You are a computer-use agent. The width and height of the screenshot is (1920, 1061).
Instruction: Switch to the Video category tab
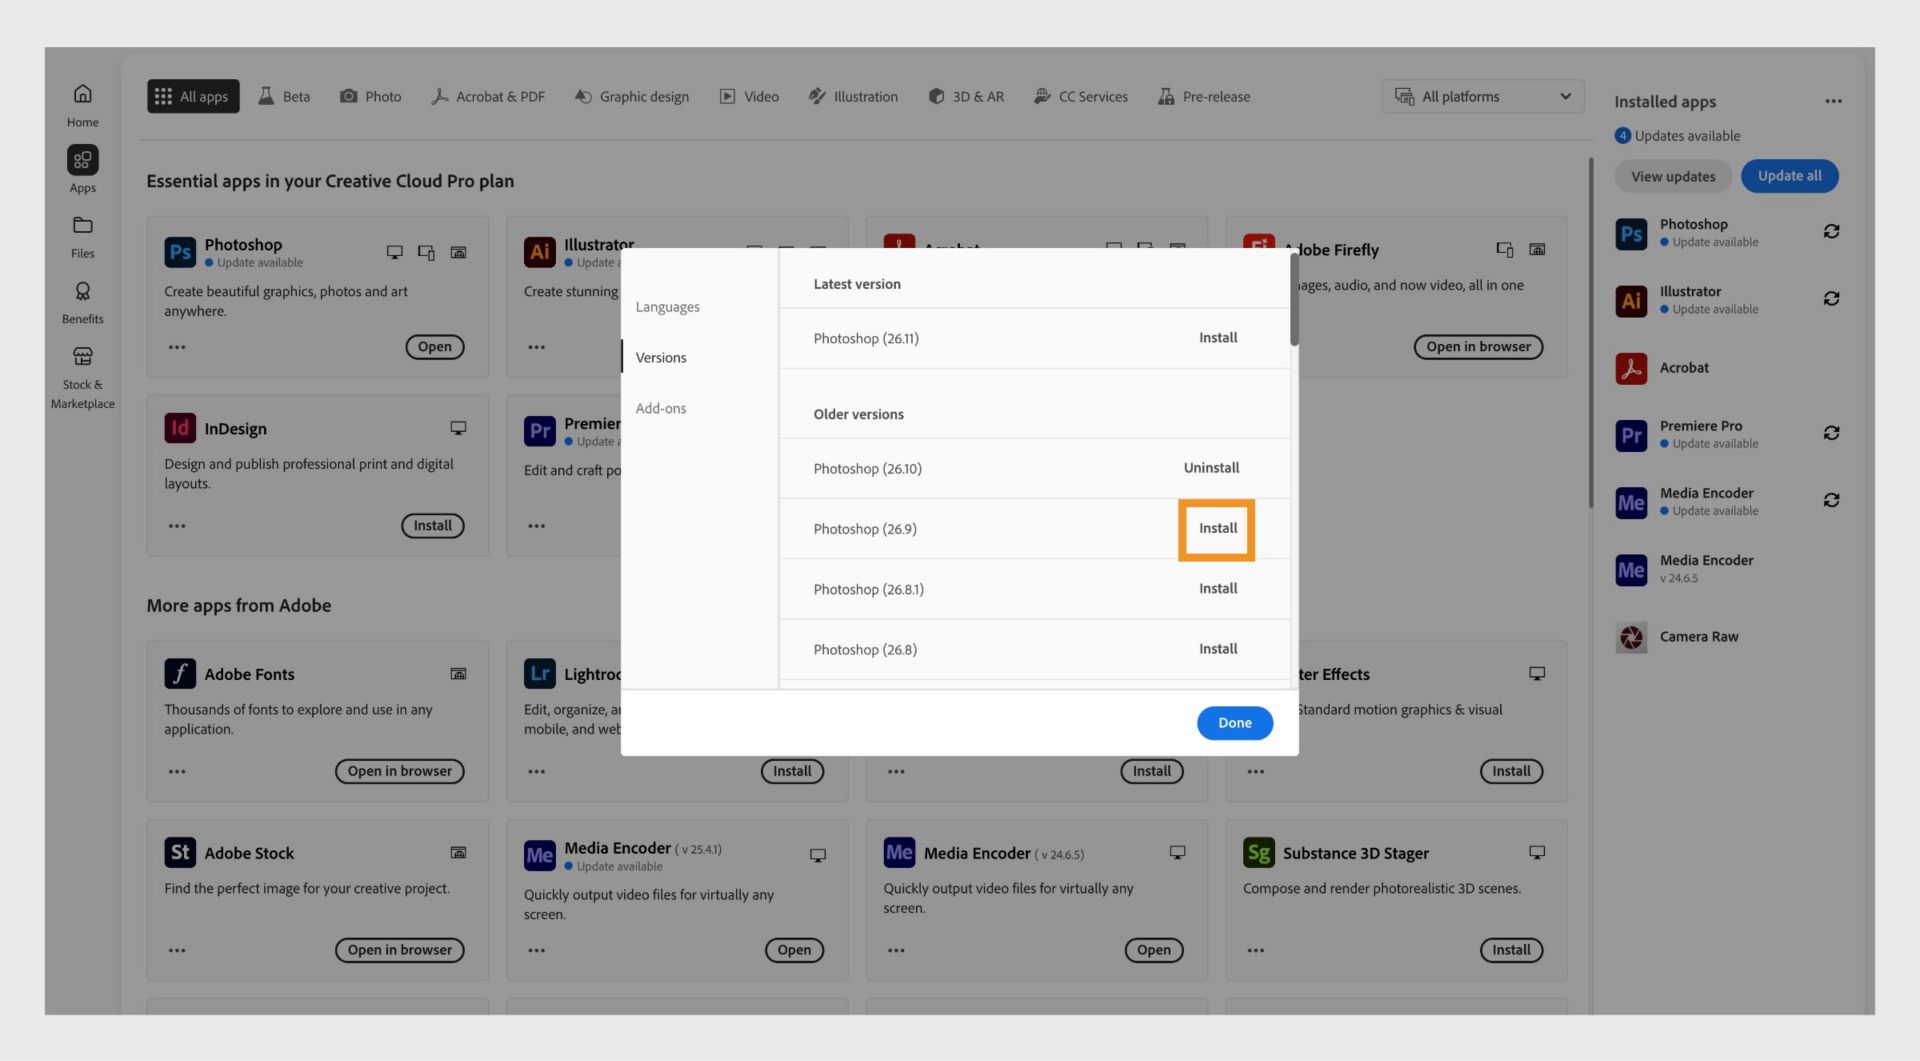pyautogui.click(x=749, y=97)
